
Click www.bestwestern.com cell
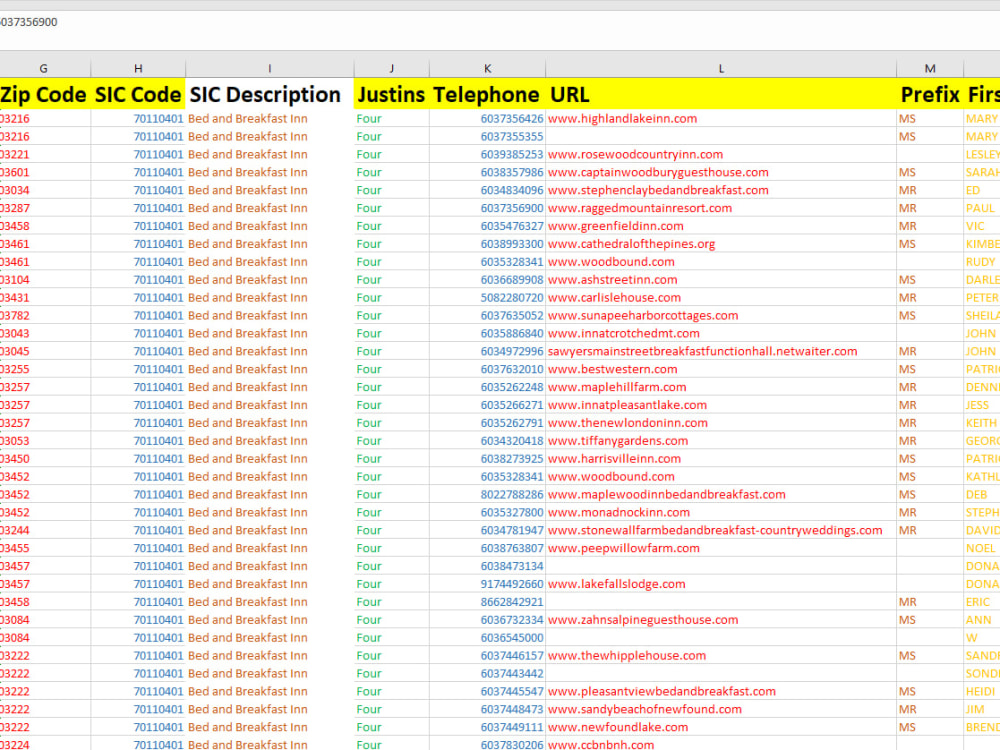point(721,369)
